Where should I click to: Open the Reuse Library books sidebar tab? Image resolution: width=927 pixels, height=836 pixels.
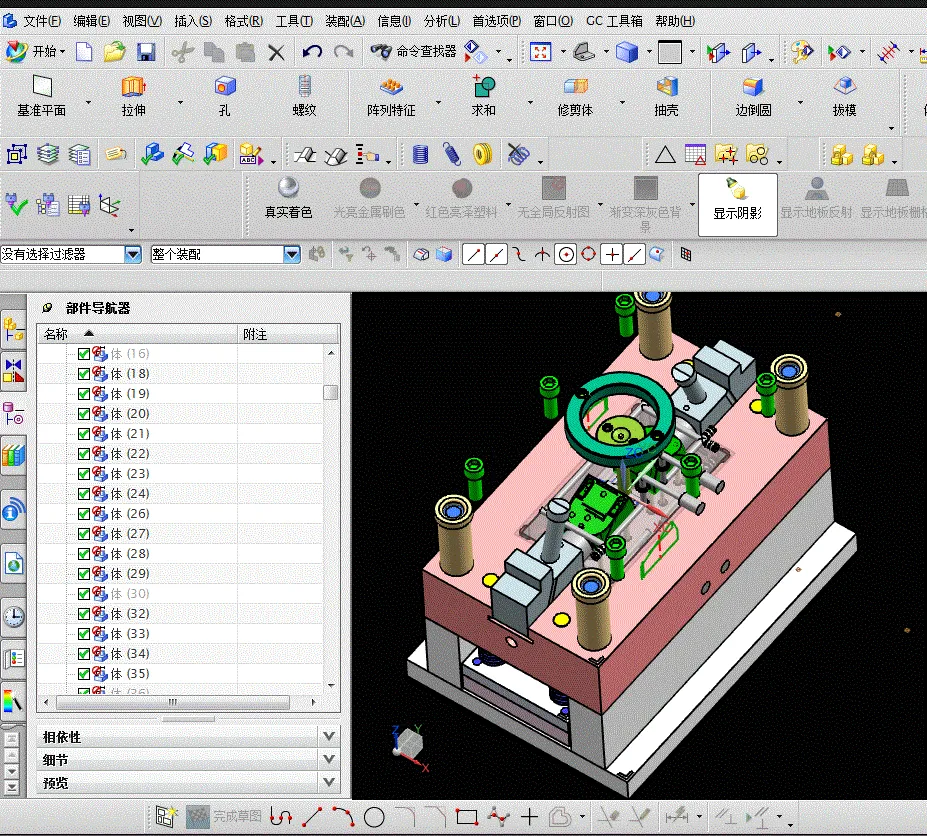[13, 456]
